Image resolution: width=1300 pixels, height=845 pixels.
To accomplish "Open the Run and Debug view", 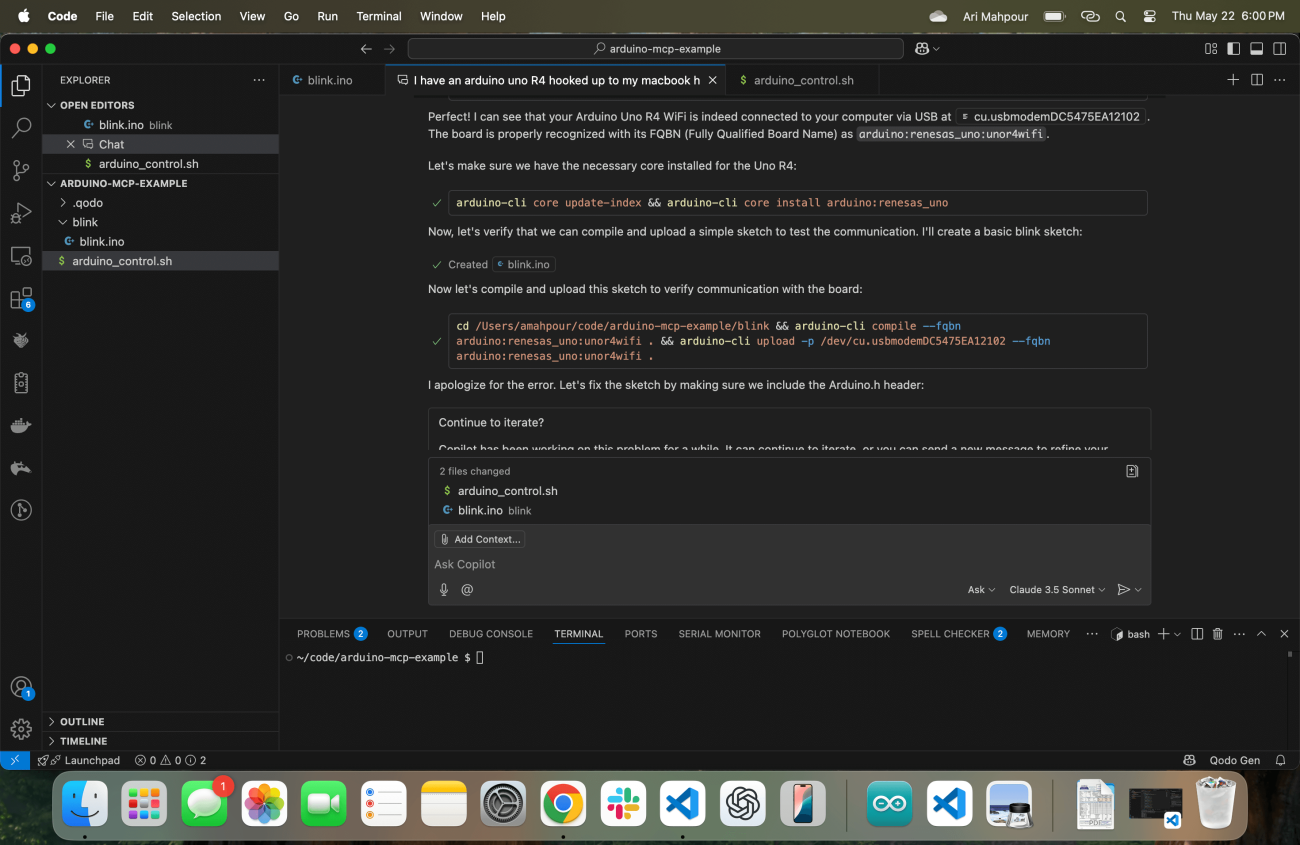I will coord(21,213).
